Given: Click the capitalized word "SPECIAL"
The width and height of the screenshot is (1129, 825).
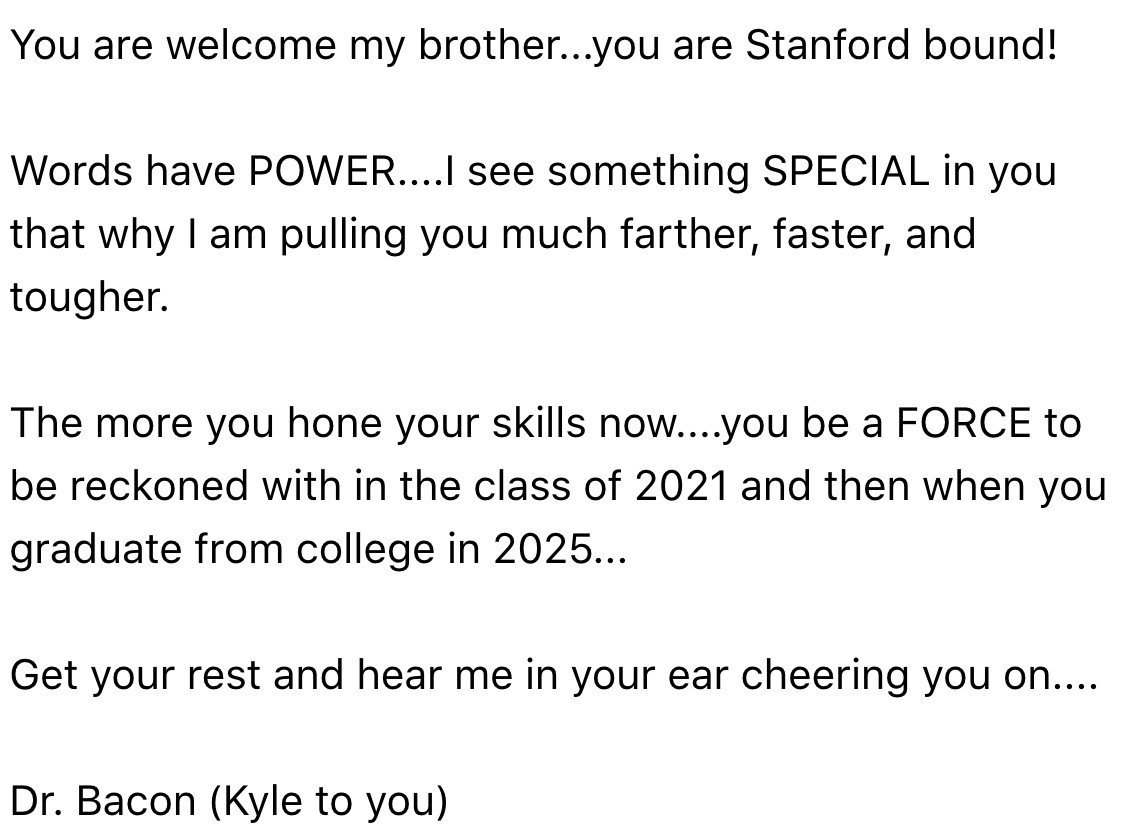Looking at the screenshot, I should [846, 171].
